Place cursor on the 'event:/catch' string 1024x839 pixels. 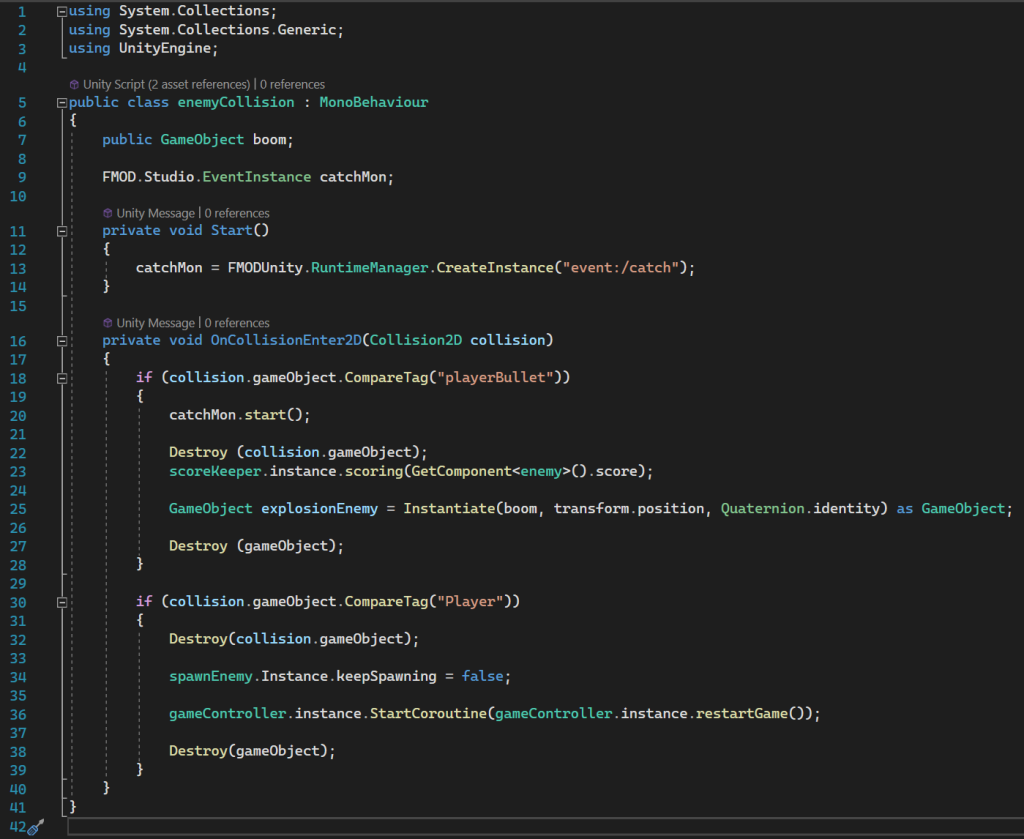pos(623,268)
